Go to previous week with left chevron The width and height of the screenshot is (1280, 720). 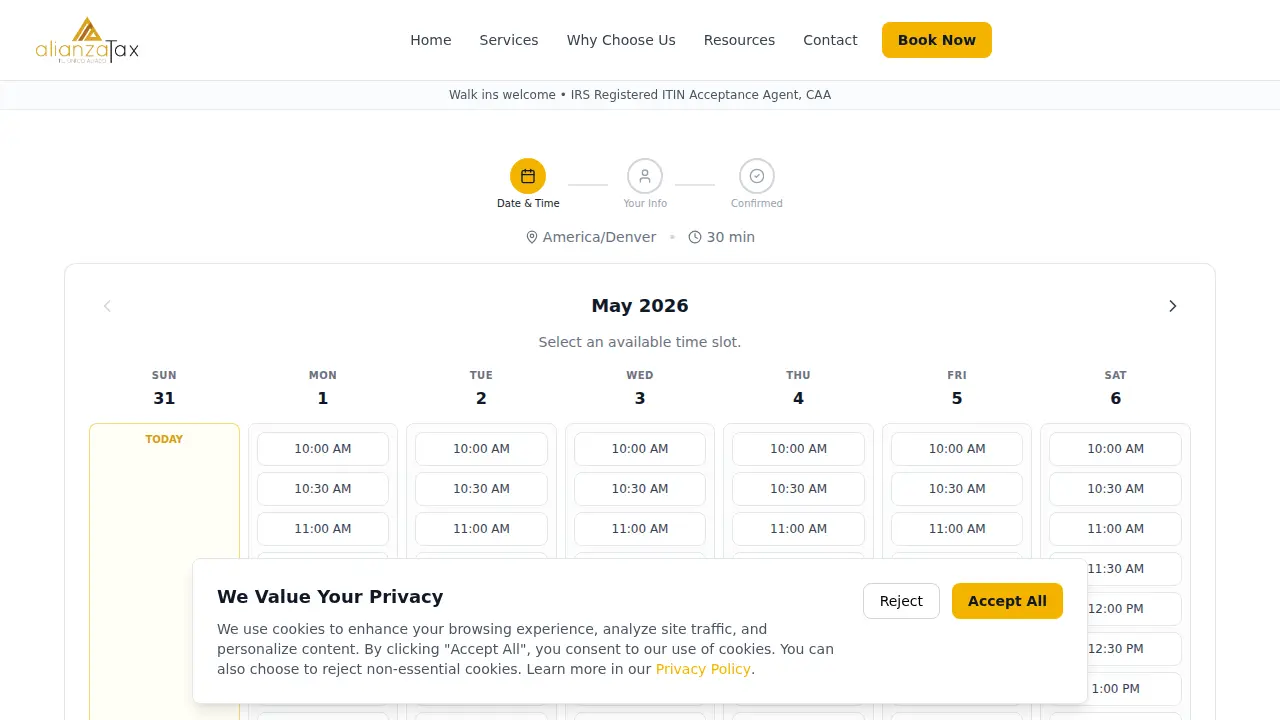(x=107, y=306)
